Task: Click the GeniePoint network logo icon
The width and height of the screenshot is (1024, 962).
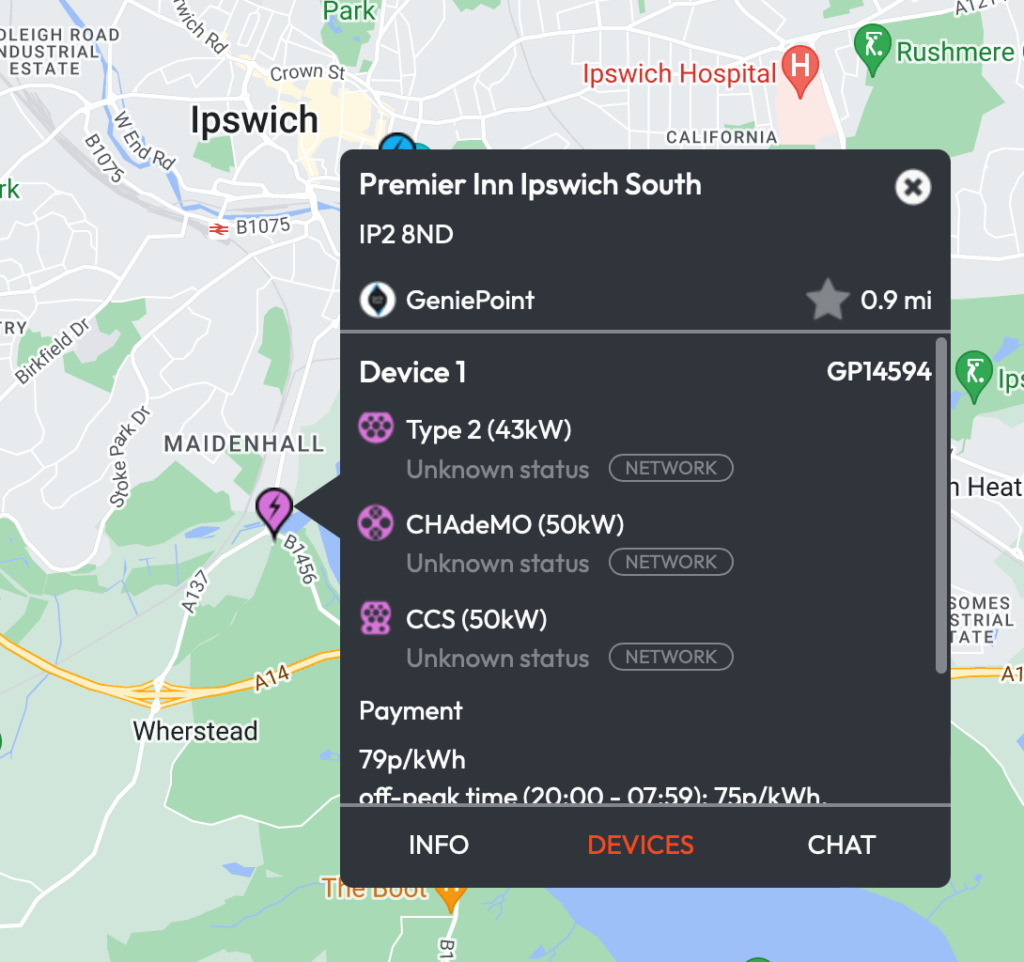Action: click(377, 300)
